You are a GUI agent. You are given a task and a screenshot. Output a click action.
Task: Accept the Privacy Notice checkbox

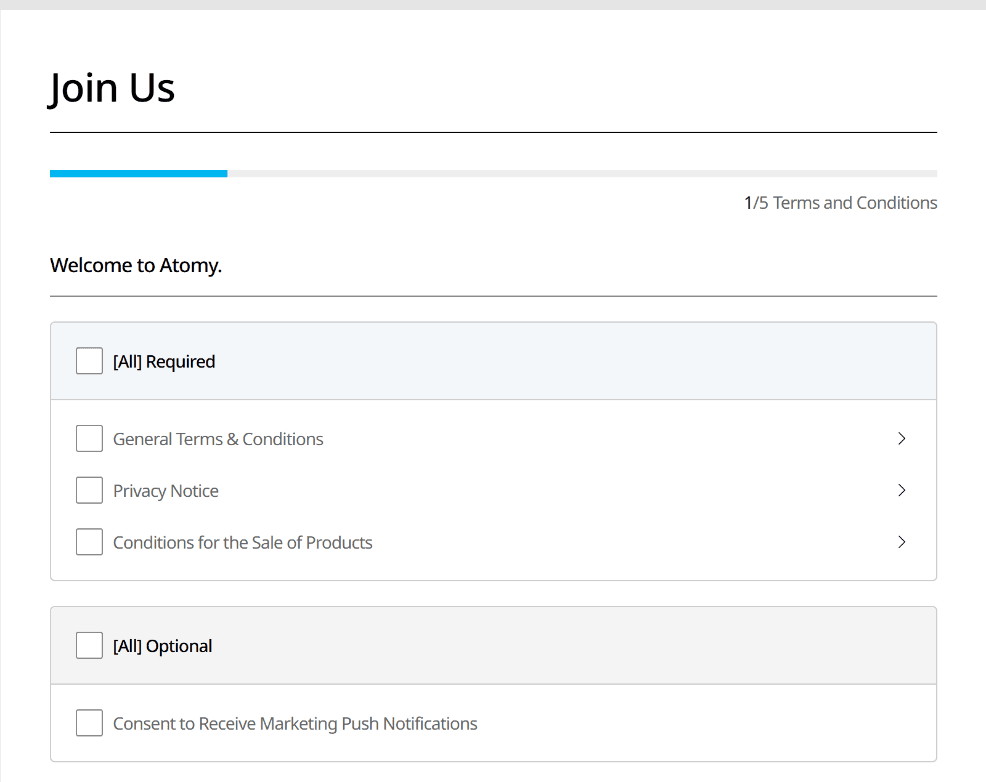click(x=89, y=490)
